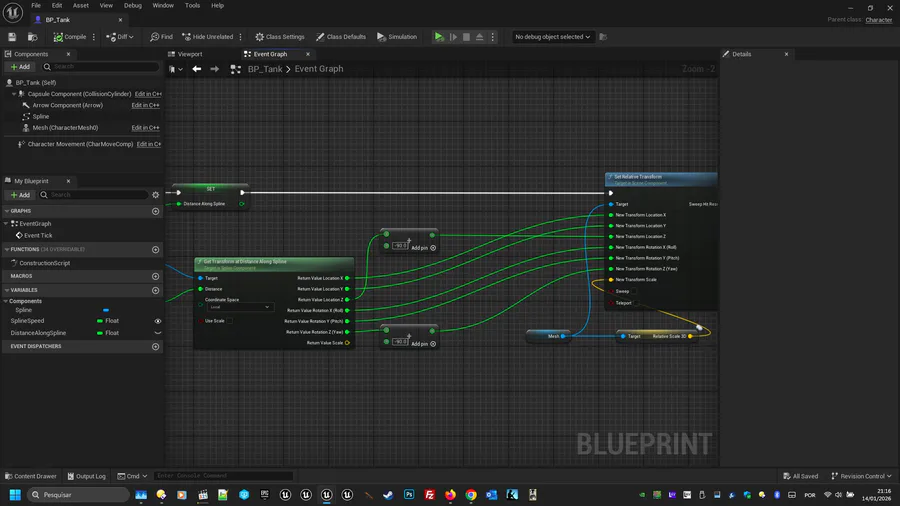
Task: Select Character Movement component
Action: tap(80, 144)
